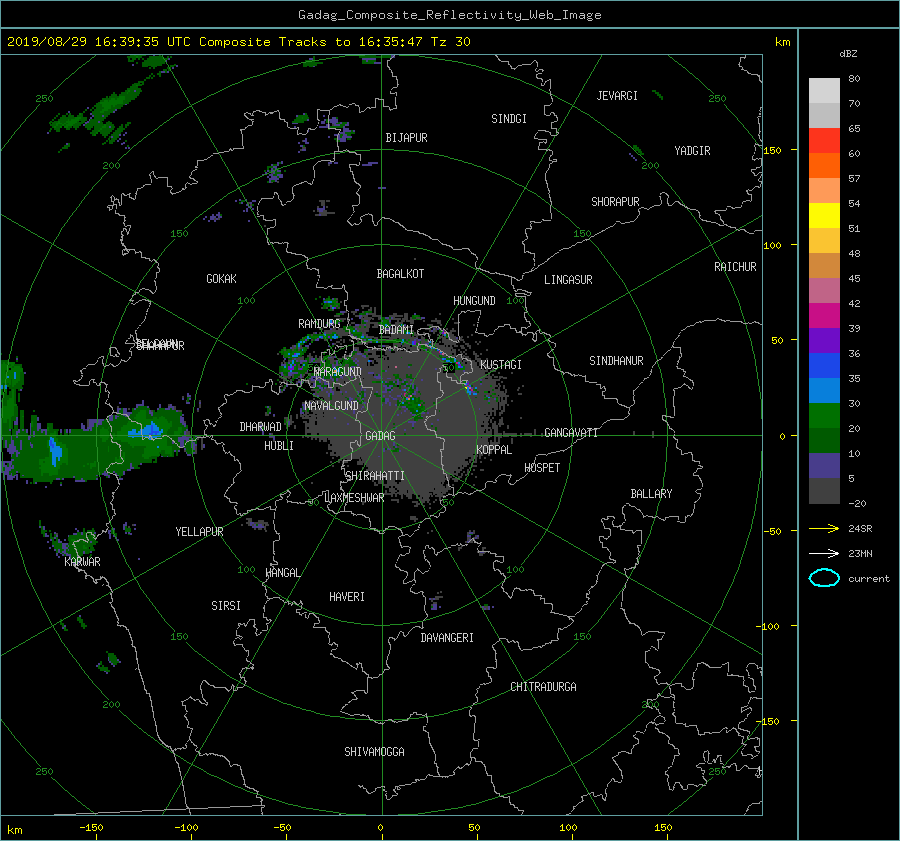Click the Gadag_Composite_Reflectivity_Web_Image title
900x841 pixels.
click(449, 15)
